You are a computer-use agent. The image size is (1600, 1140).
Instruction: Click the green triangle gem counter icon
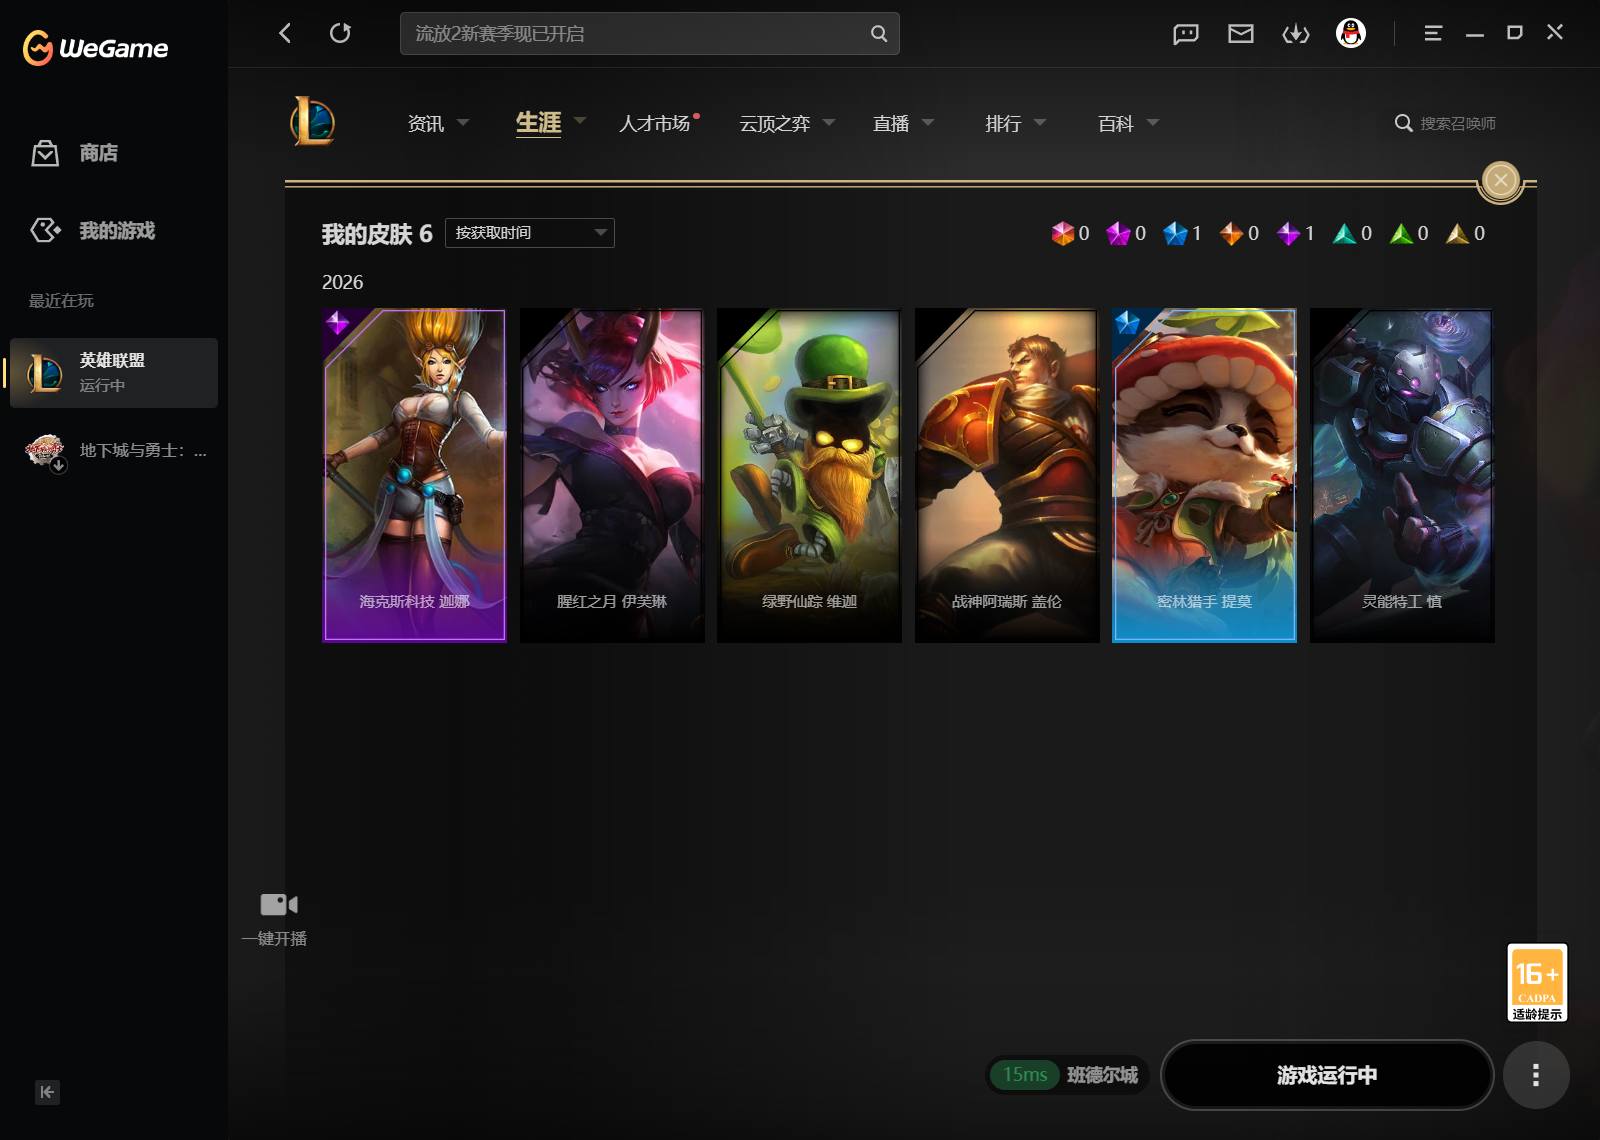click(x=1401, y=233)
